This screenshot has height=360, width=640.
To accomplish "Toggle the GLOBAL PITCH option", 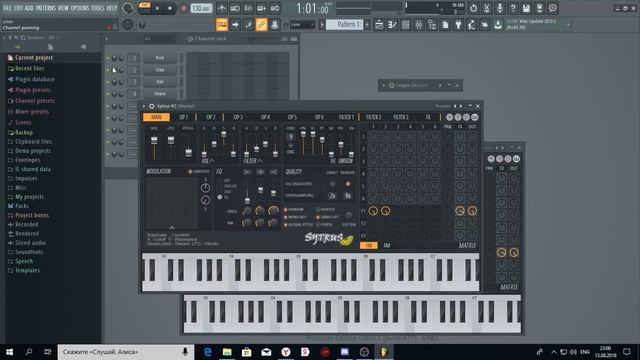I will [x=285, y=225].
